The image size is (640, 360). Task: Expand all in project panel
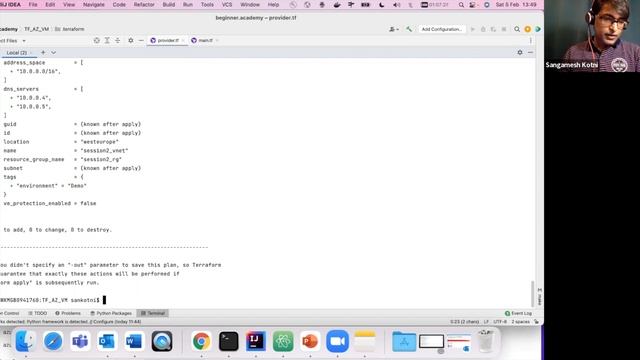click(107, 40)
